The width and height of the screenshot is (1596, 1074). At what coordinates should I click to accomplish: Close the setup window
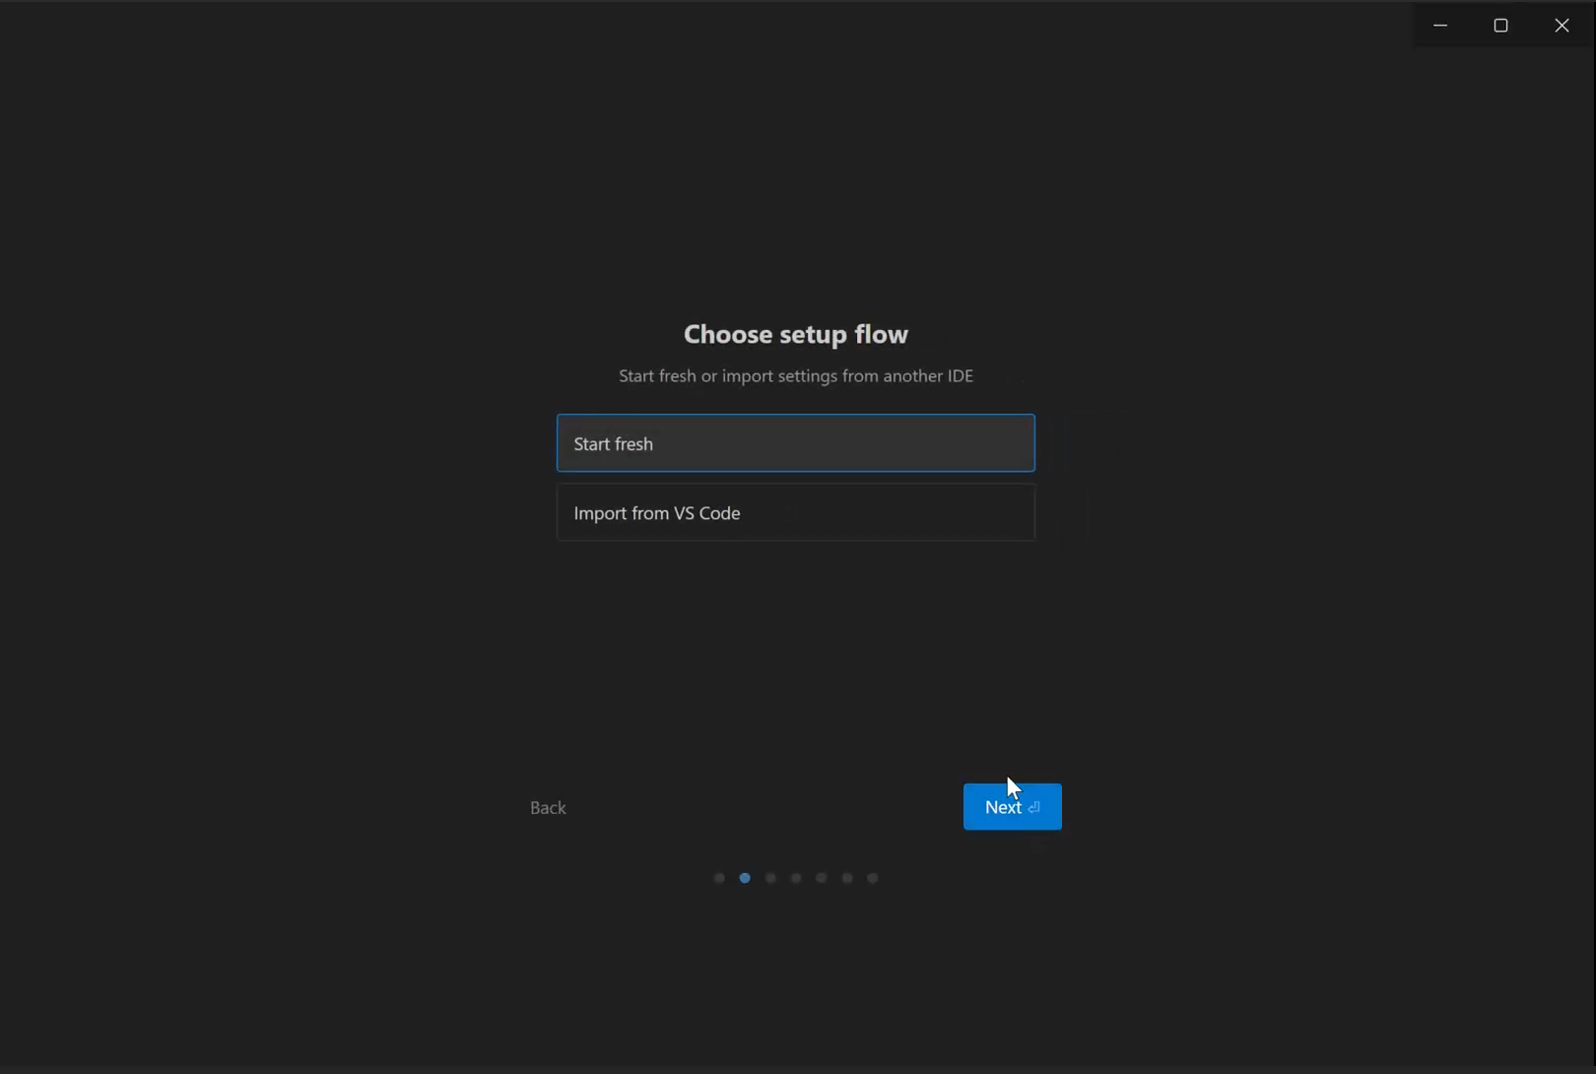[1561, 25]
